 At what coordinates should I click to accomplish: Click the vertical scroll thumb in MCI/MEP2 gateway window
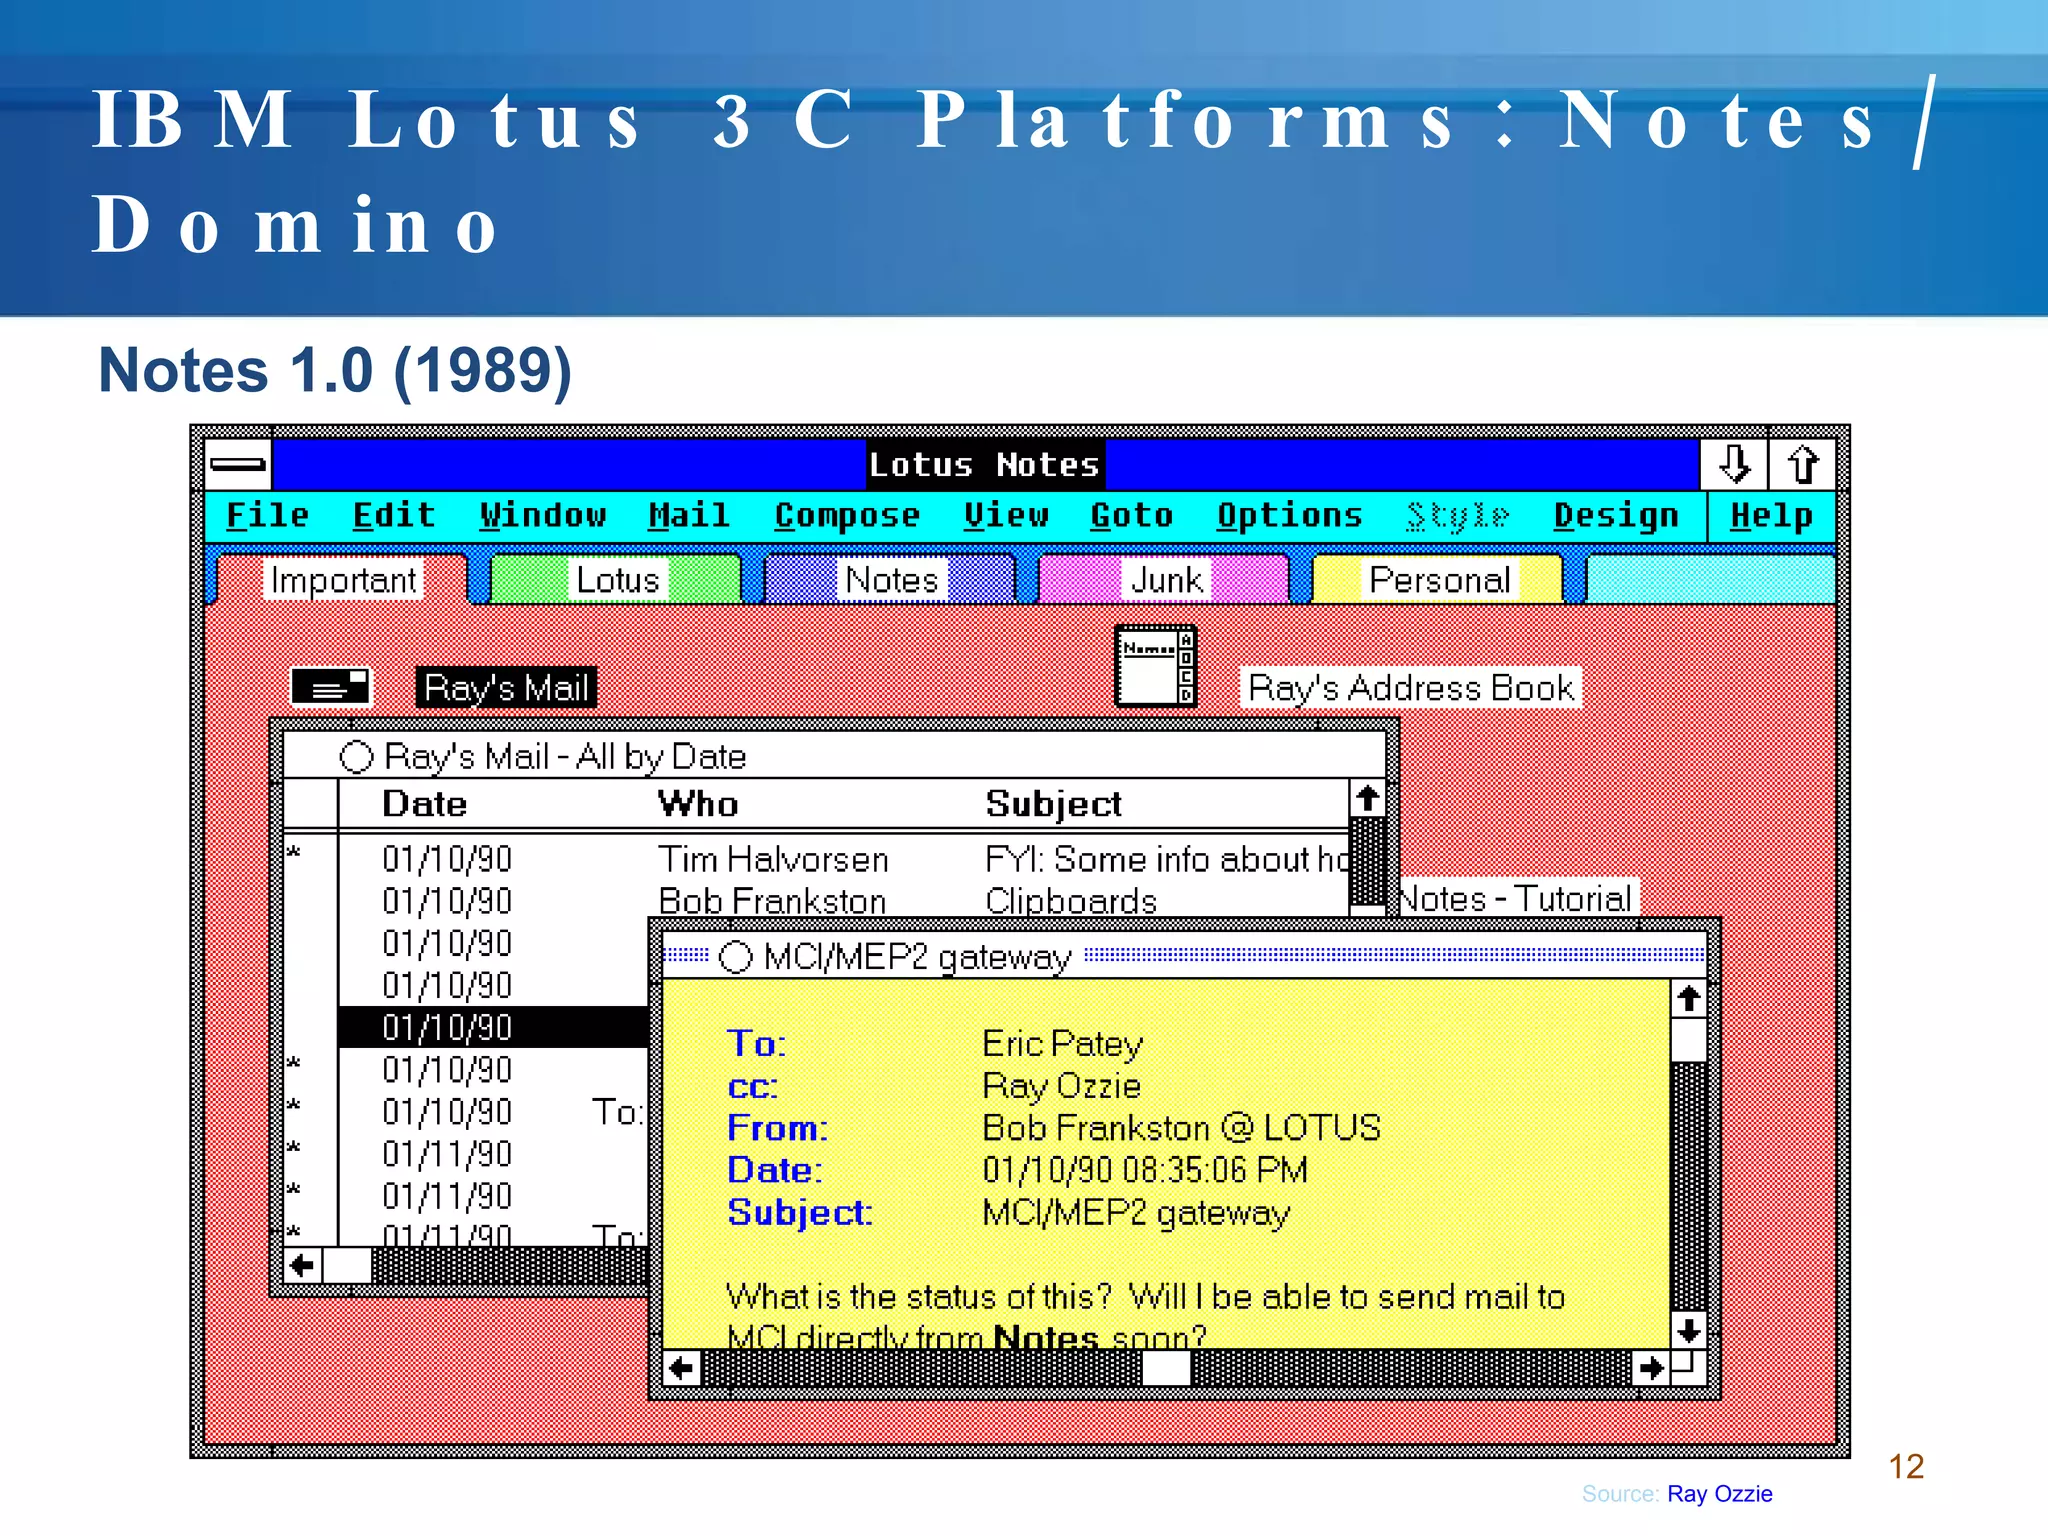pyautogui.click(x=1688, y=1040)
